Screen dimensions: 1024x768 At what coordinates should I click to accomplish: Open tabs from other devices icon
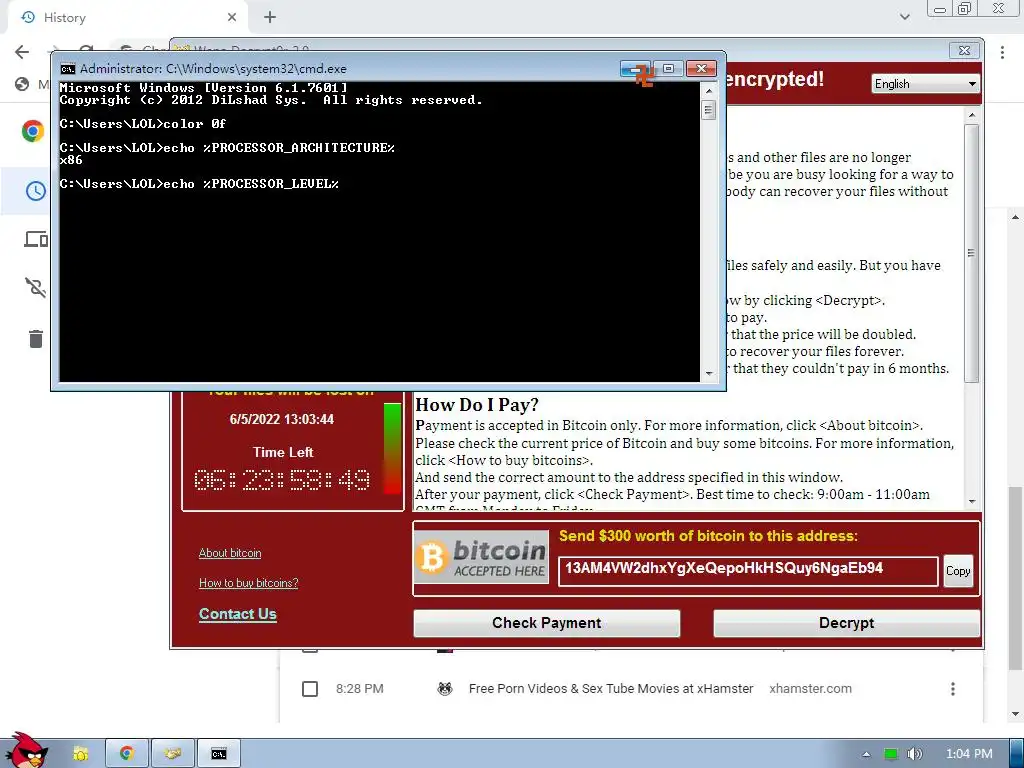[x=36, y=240]
